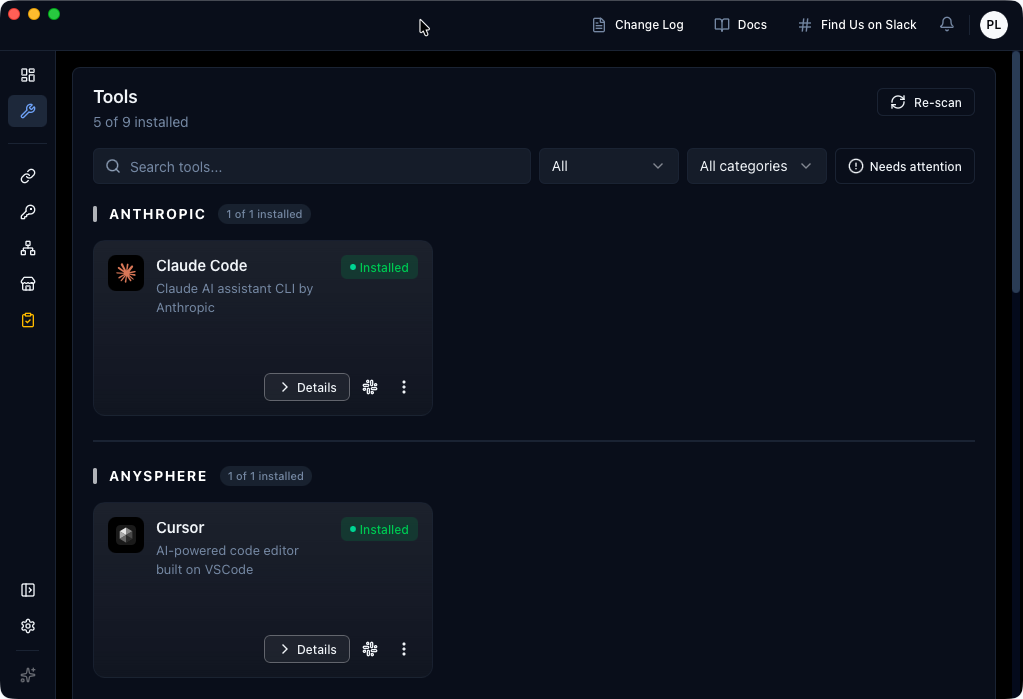Image resolution: width=1023 pixels, height=699 pixels.
Task: Click the Installed badge on Claude Code
Action: coord(379,268)
